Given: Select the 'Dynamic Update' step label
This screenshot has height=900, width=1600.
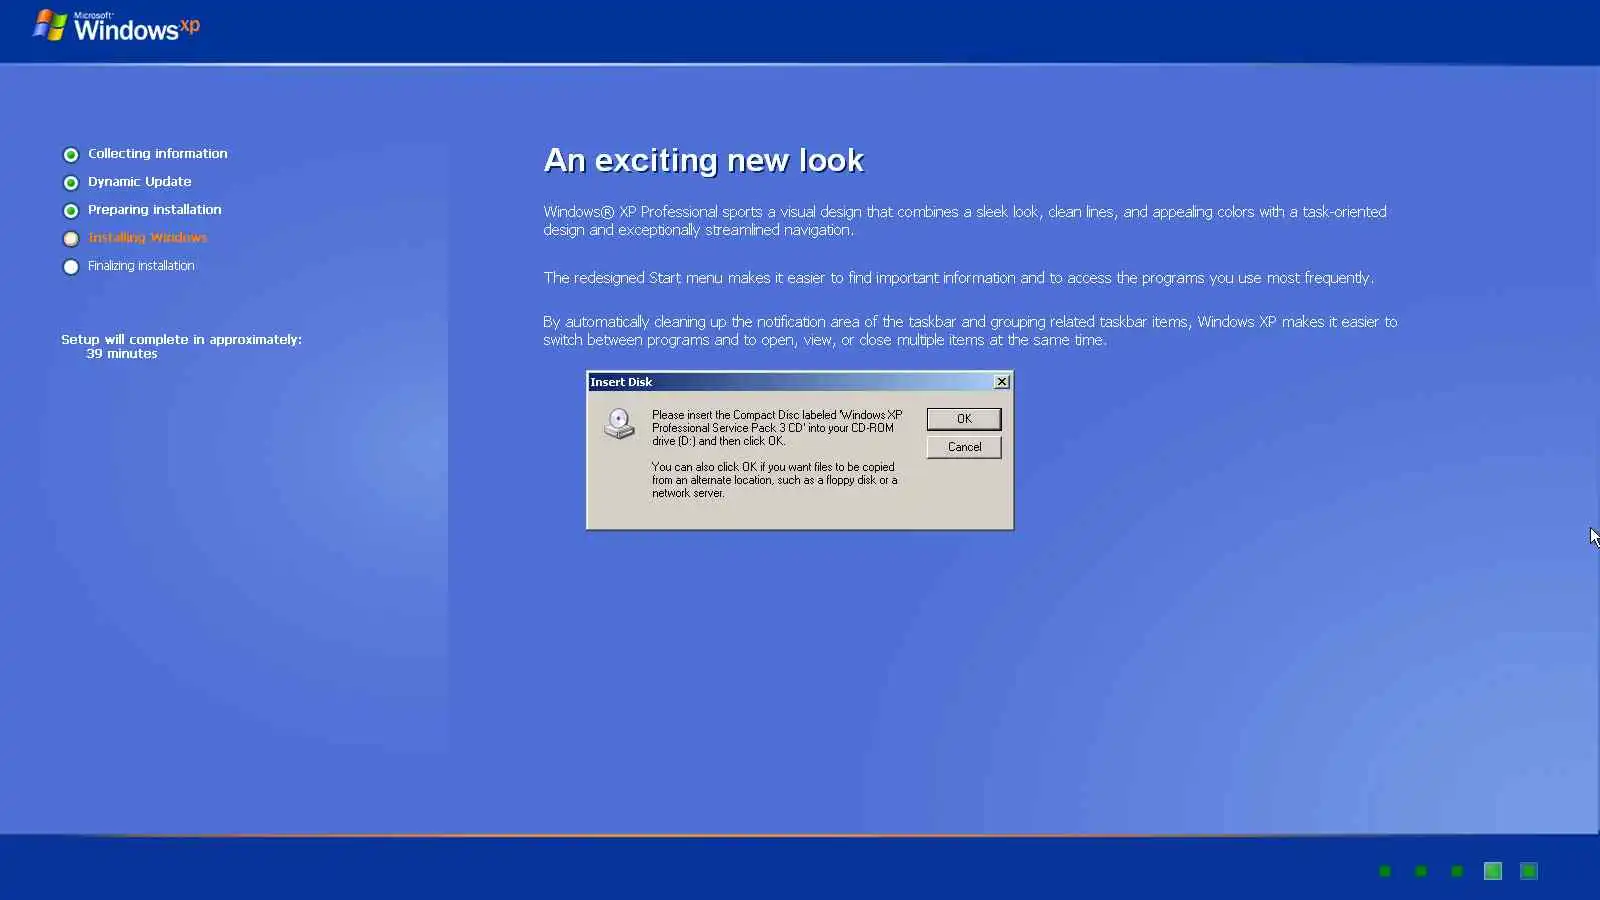Looking at the screenshot, I should [x=139, y=182].
